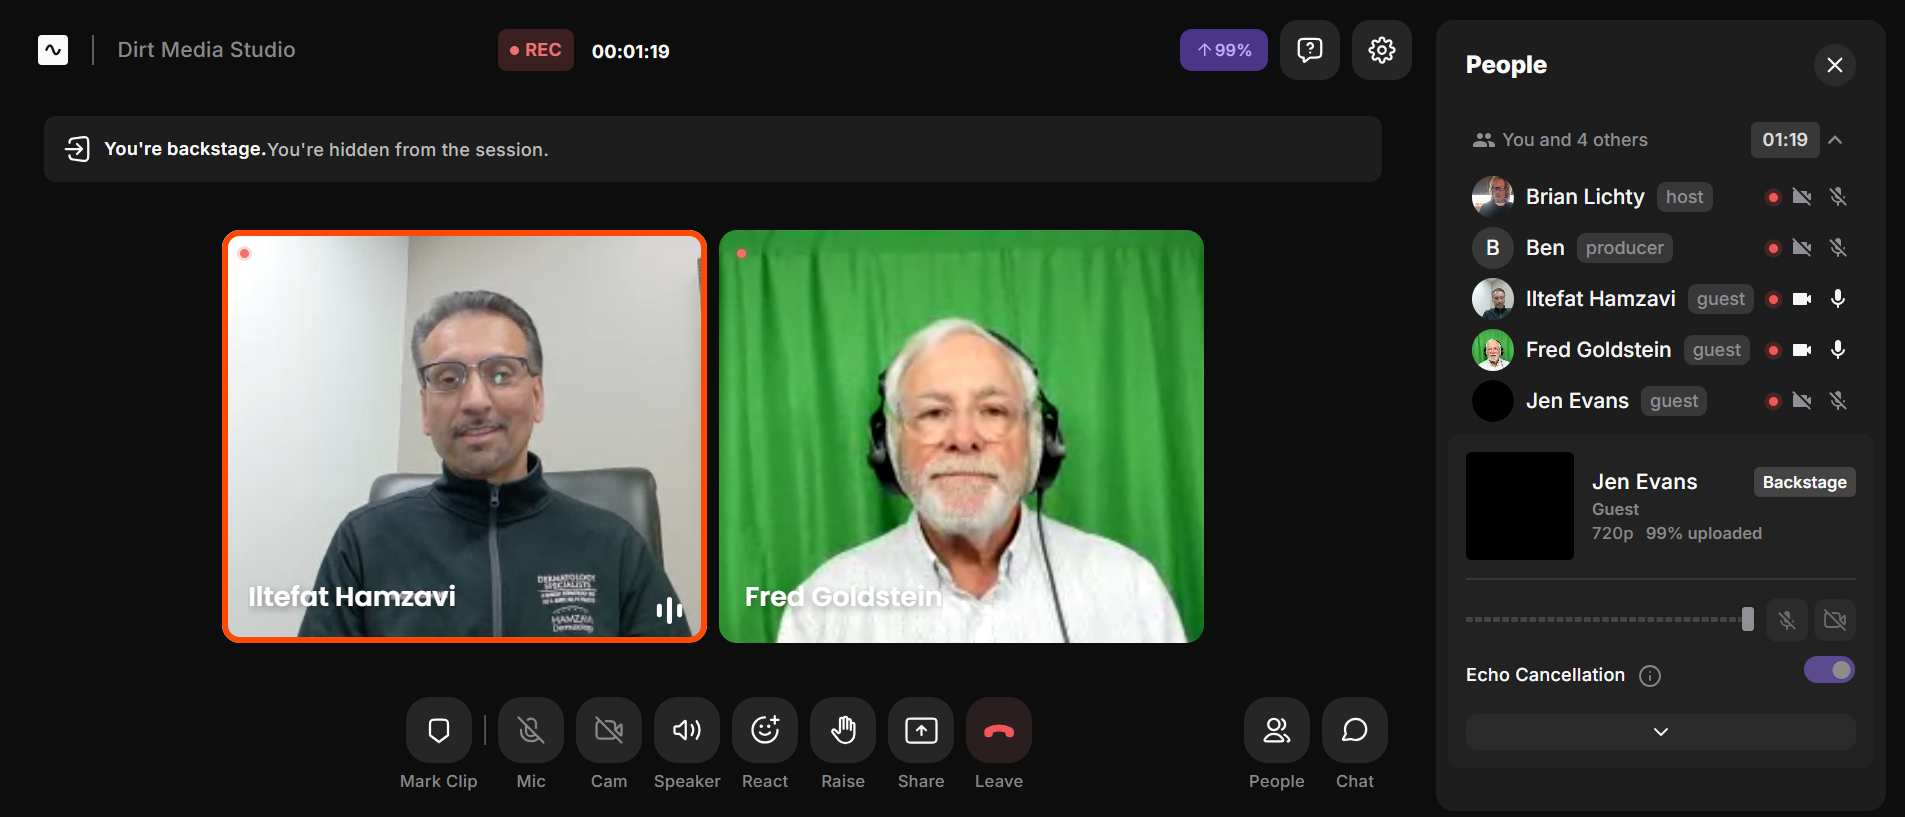This screenshot has height=817, width=1905.
Task: Click the Mark Clip button
Action: [439, 730]
